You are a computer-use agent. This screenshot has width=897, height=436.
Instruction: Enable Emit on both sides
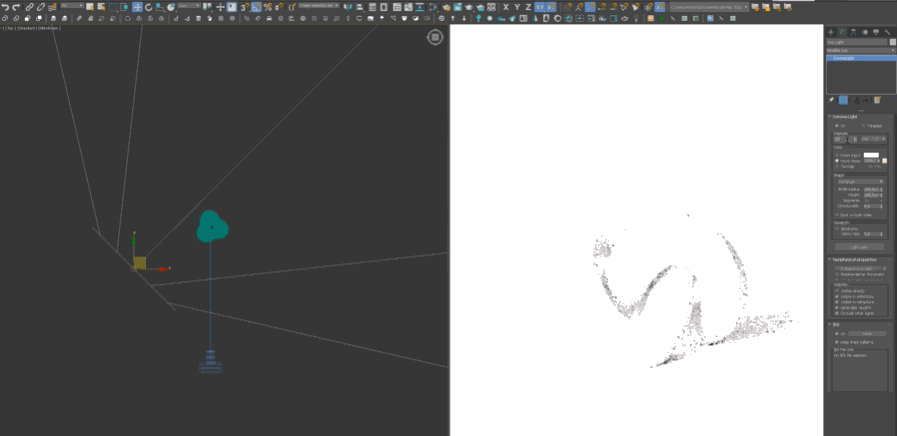[837, 215]
